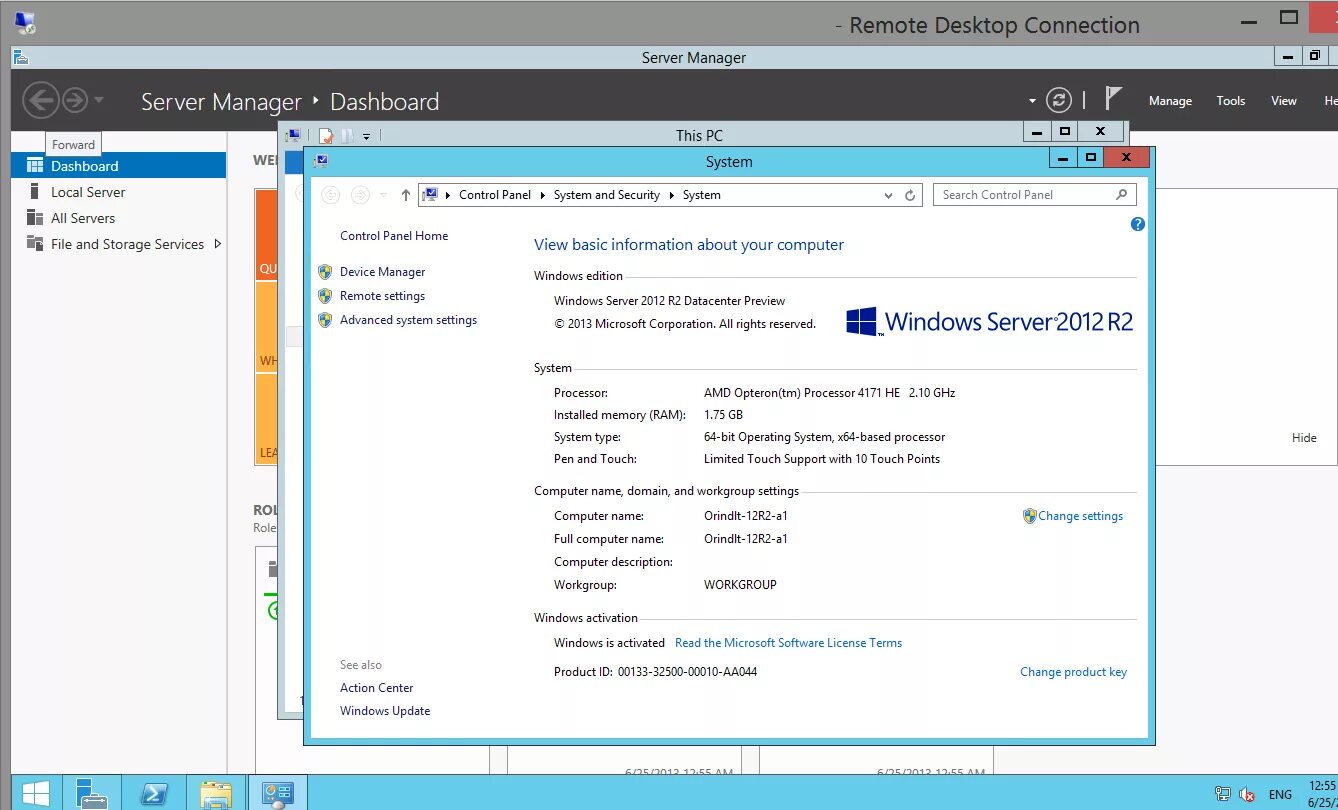Image resolution: width=1338 pixels, height=810 pixels.
Task: Click the Dashboard grid icon
Action: [x=35, y=166]
